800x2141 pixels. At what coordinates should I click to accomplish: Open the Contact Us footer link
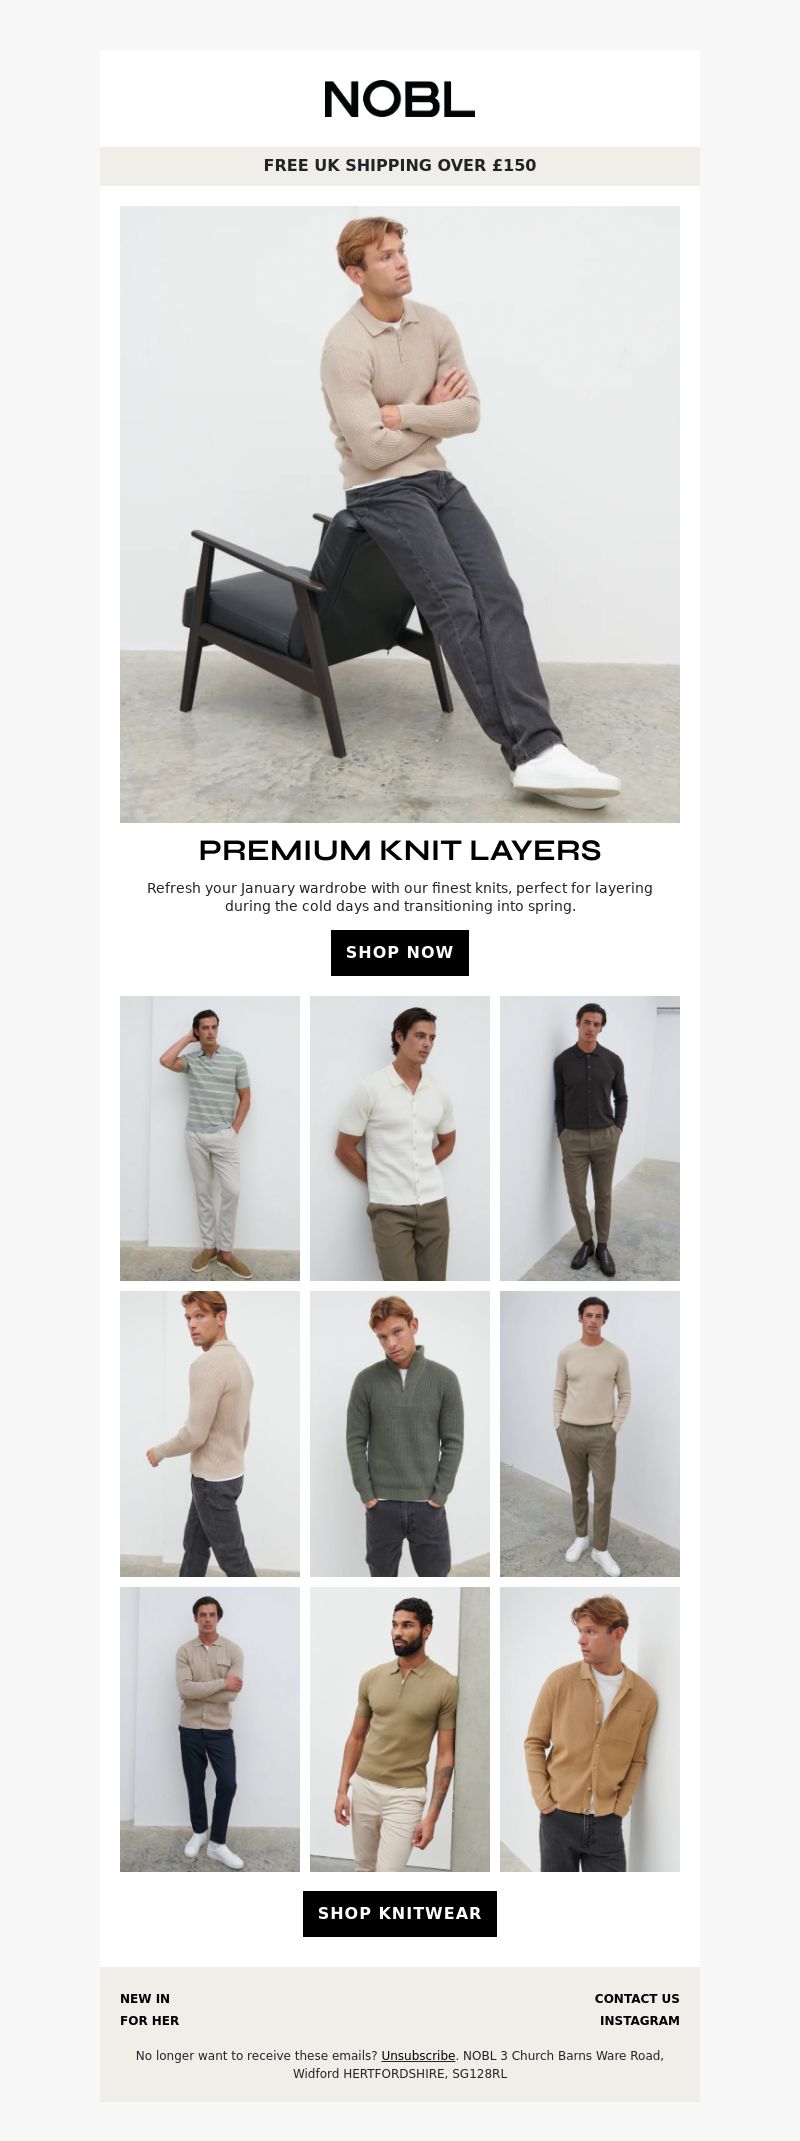pyautogui.click(x=637, y=1998)
